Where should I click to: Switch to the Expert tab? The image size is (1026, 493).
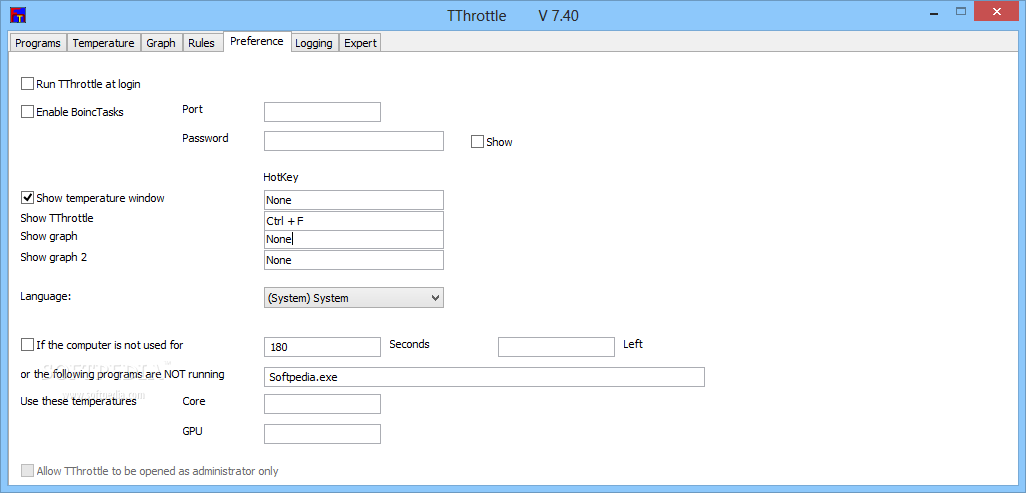pos(360,43)
